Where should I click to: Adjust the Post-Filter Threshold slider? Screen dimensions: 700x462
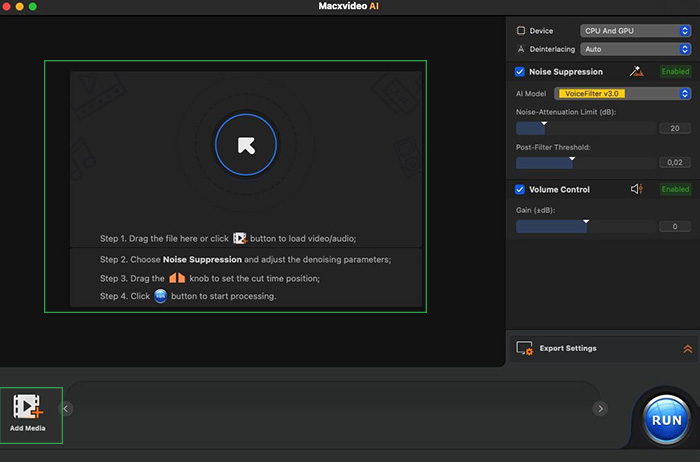pos(586,163)
